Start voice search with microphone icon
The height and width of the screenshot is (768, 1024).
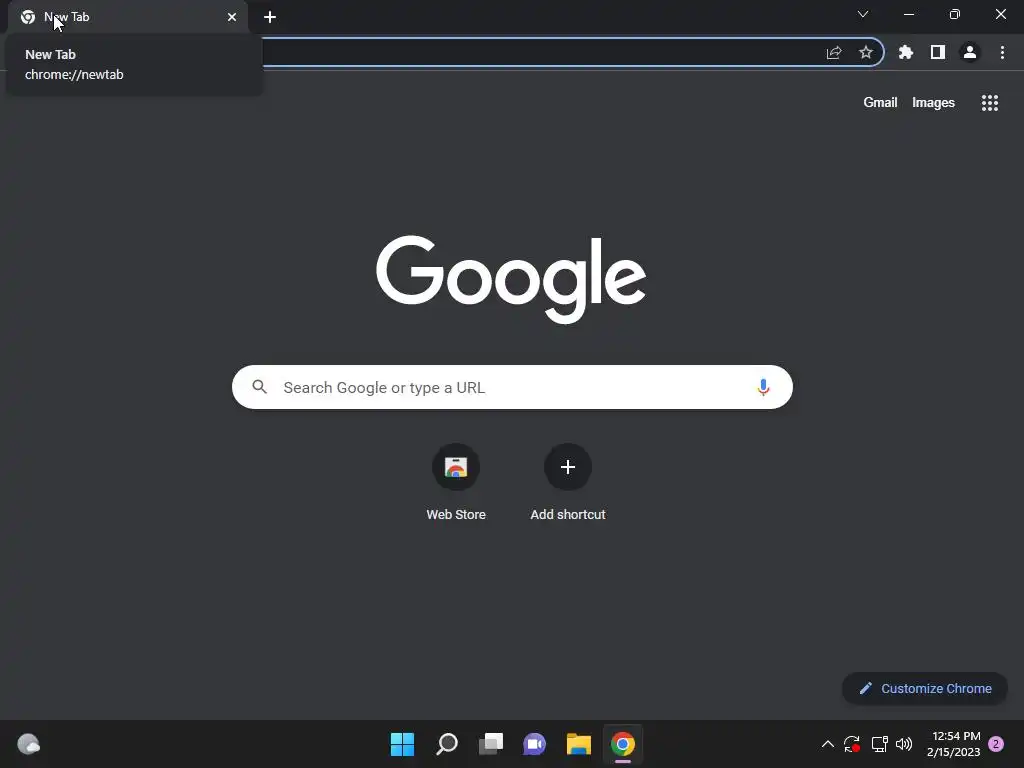point(763,387)
